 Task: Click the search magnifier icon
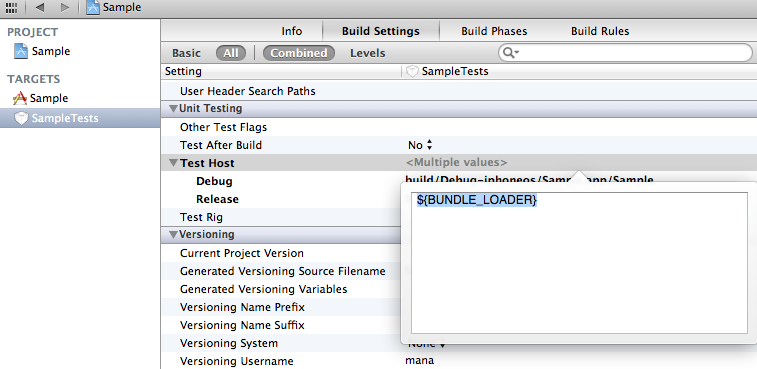(509, 53)
